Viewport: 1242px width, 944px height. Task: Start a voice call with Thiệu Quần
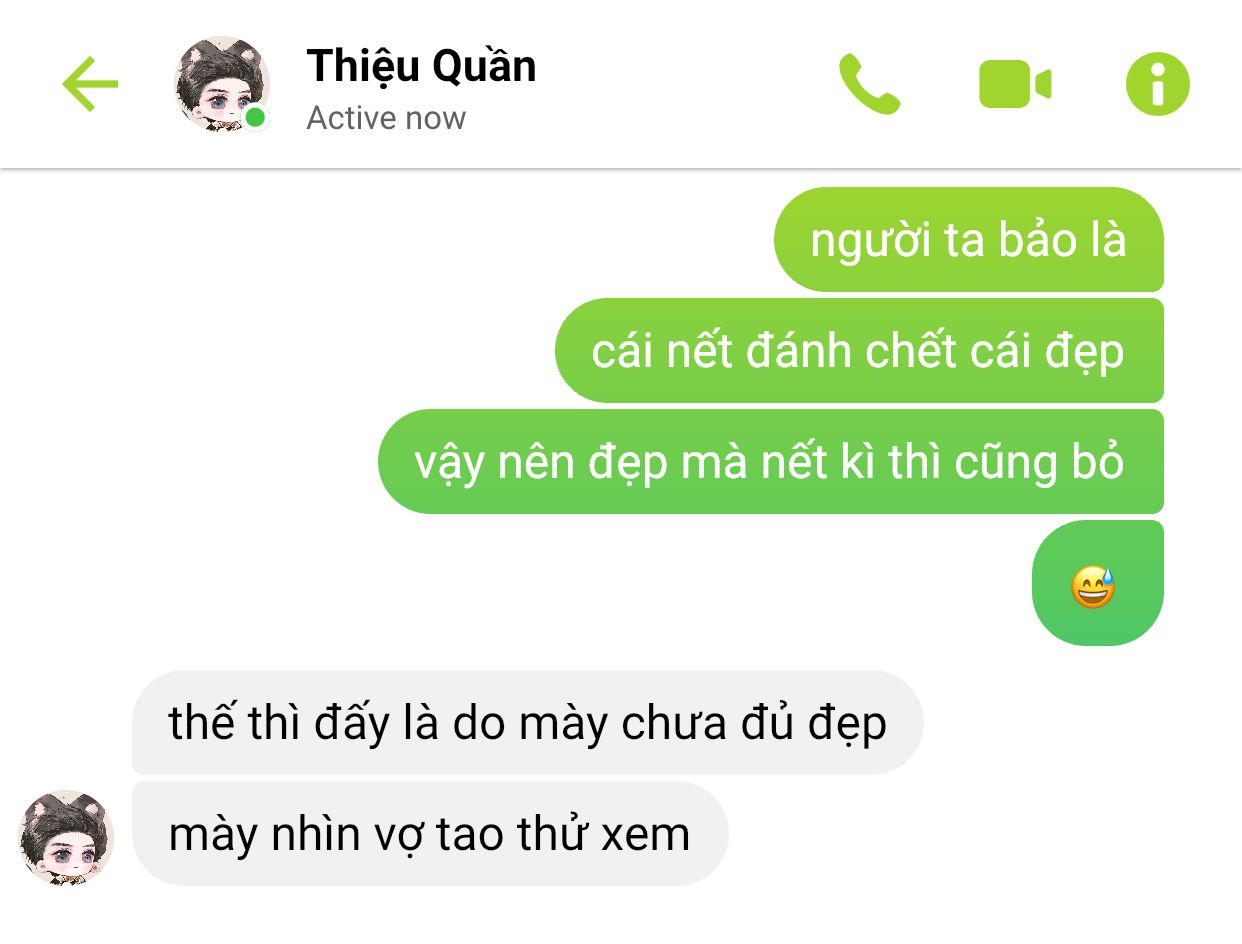[869, 84]
